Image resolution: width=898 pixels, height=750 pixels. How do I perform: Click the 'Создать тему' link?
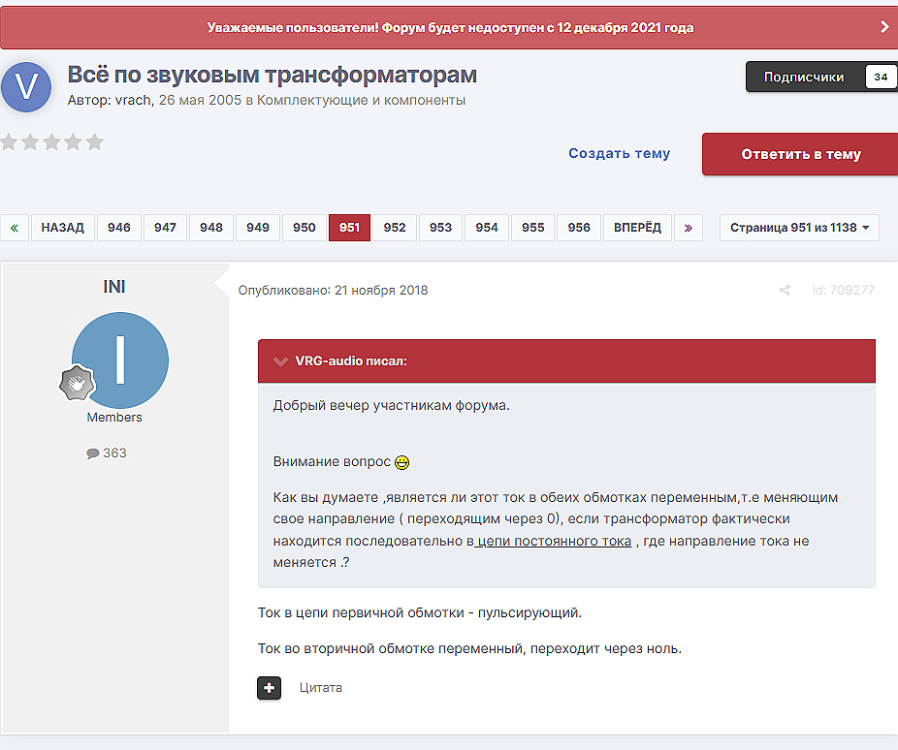tap(619, 153)
